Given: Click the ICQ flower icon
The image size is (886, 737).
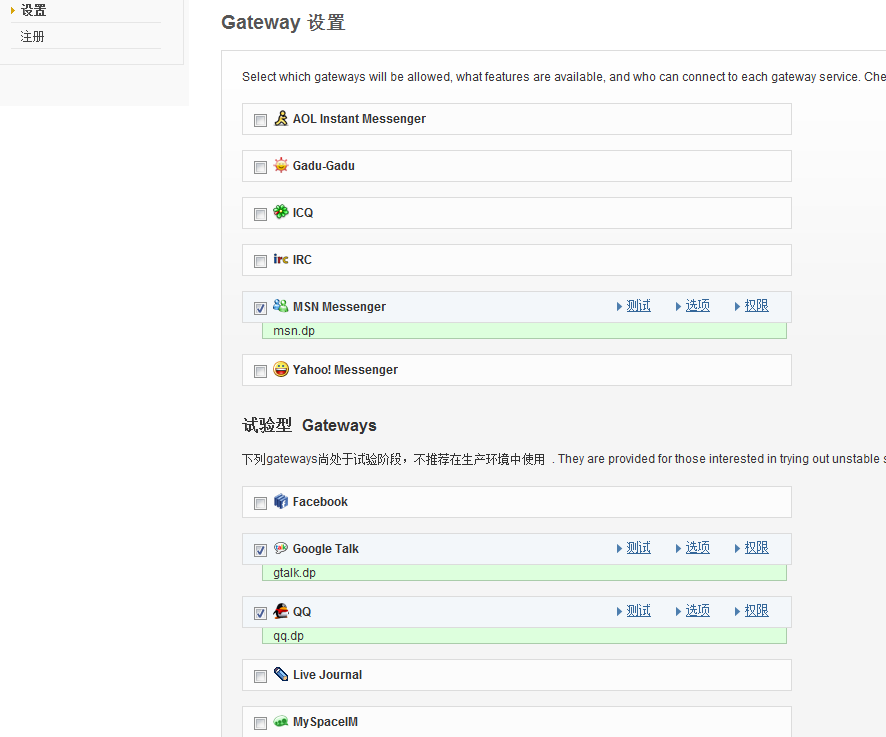Looking at the screenshot, I should click(281, 212).
